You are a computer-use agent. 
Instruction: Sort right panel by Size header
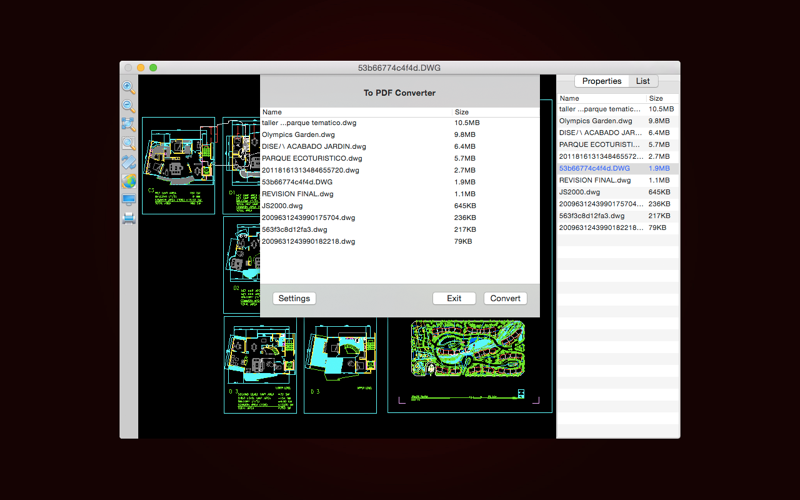(662, 98)
